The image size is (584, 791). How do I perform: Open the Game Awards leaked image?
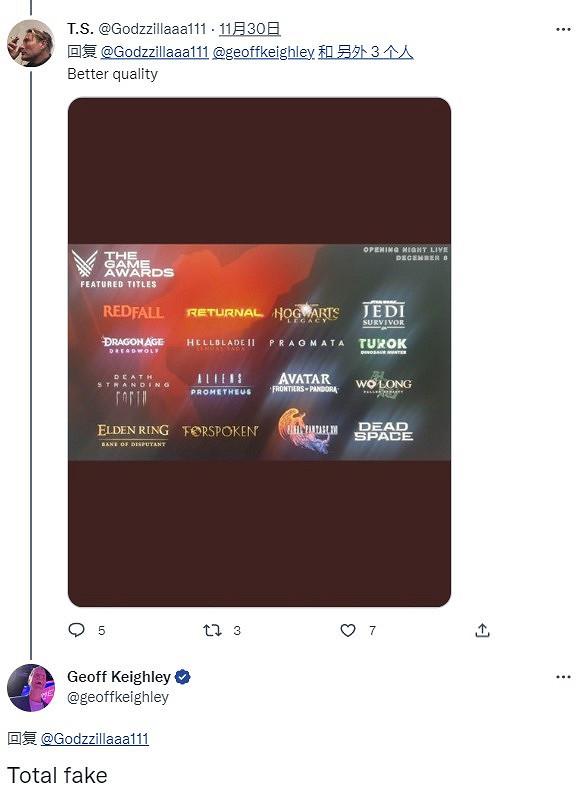pos(259,352)
